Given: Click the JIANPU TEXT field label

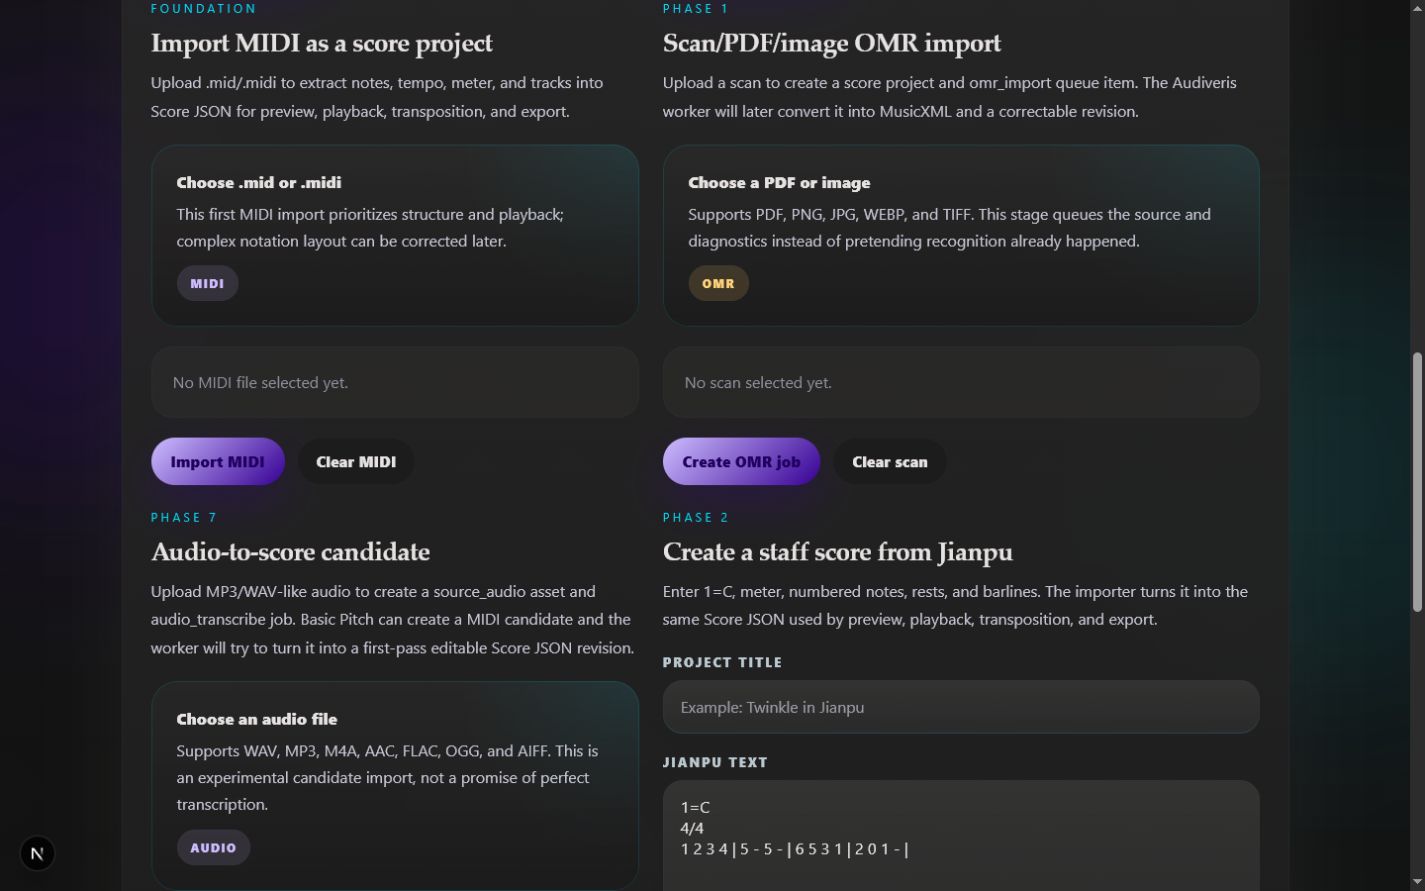Looking at the screenshot, I should 716,762.
